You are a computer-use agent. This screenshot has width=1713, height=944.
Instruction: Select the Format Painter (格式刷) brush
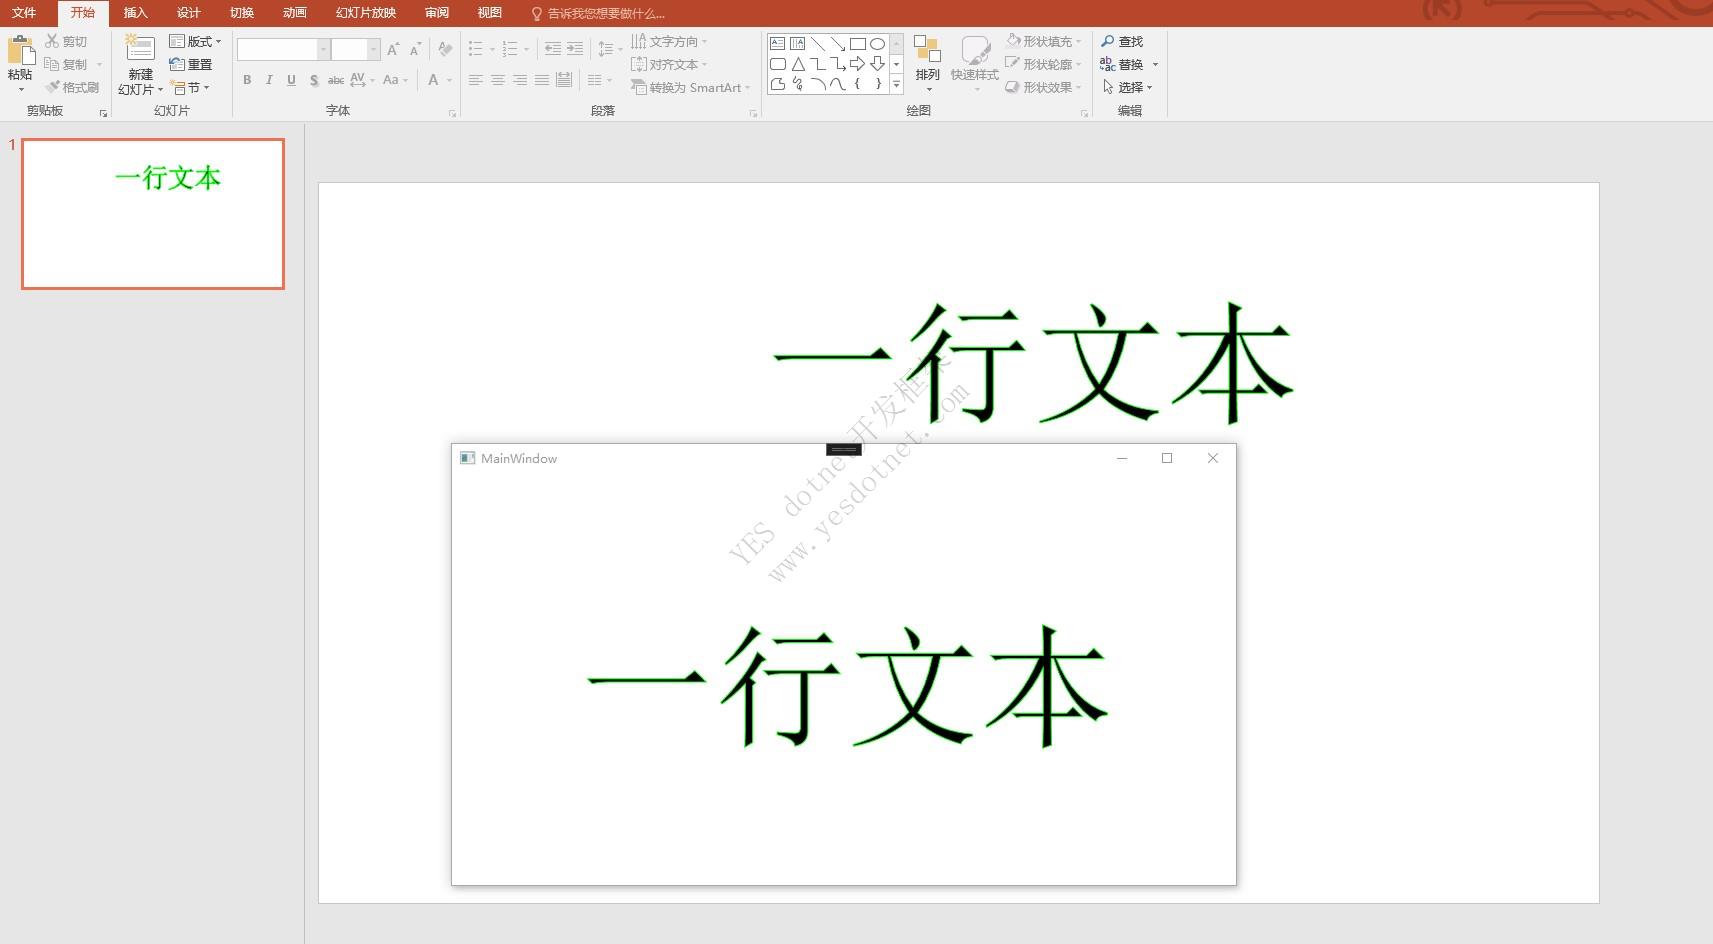(72, 87)
